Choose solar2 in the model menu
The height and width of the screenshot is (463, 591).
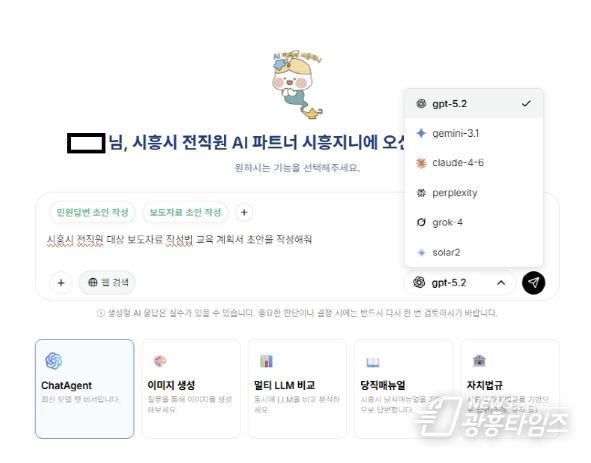(x=474, y=252)
